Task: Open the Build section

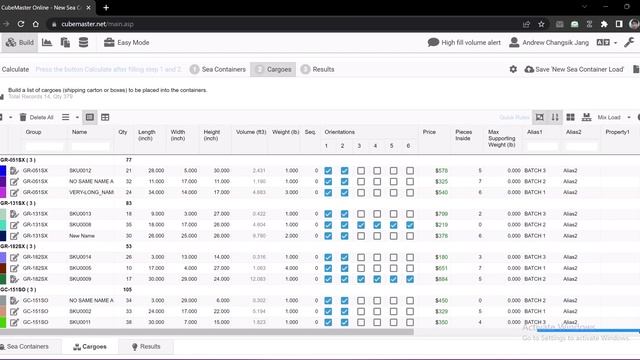Action: point(20,42)
